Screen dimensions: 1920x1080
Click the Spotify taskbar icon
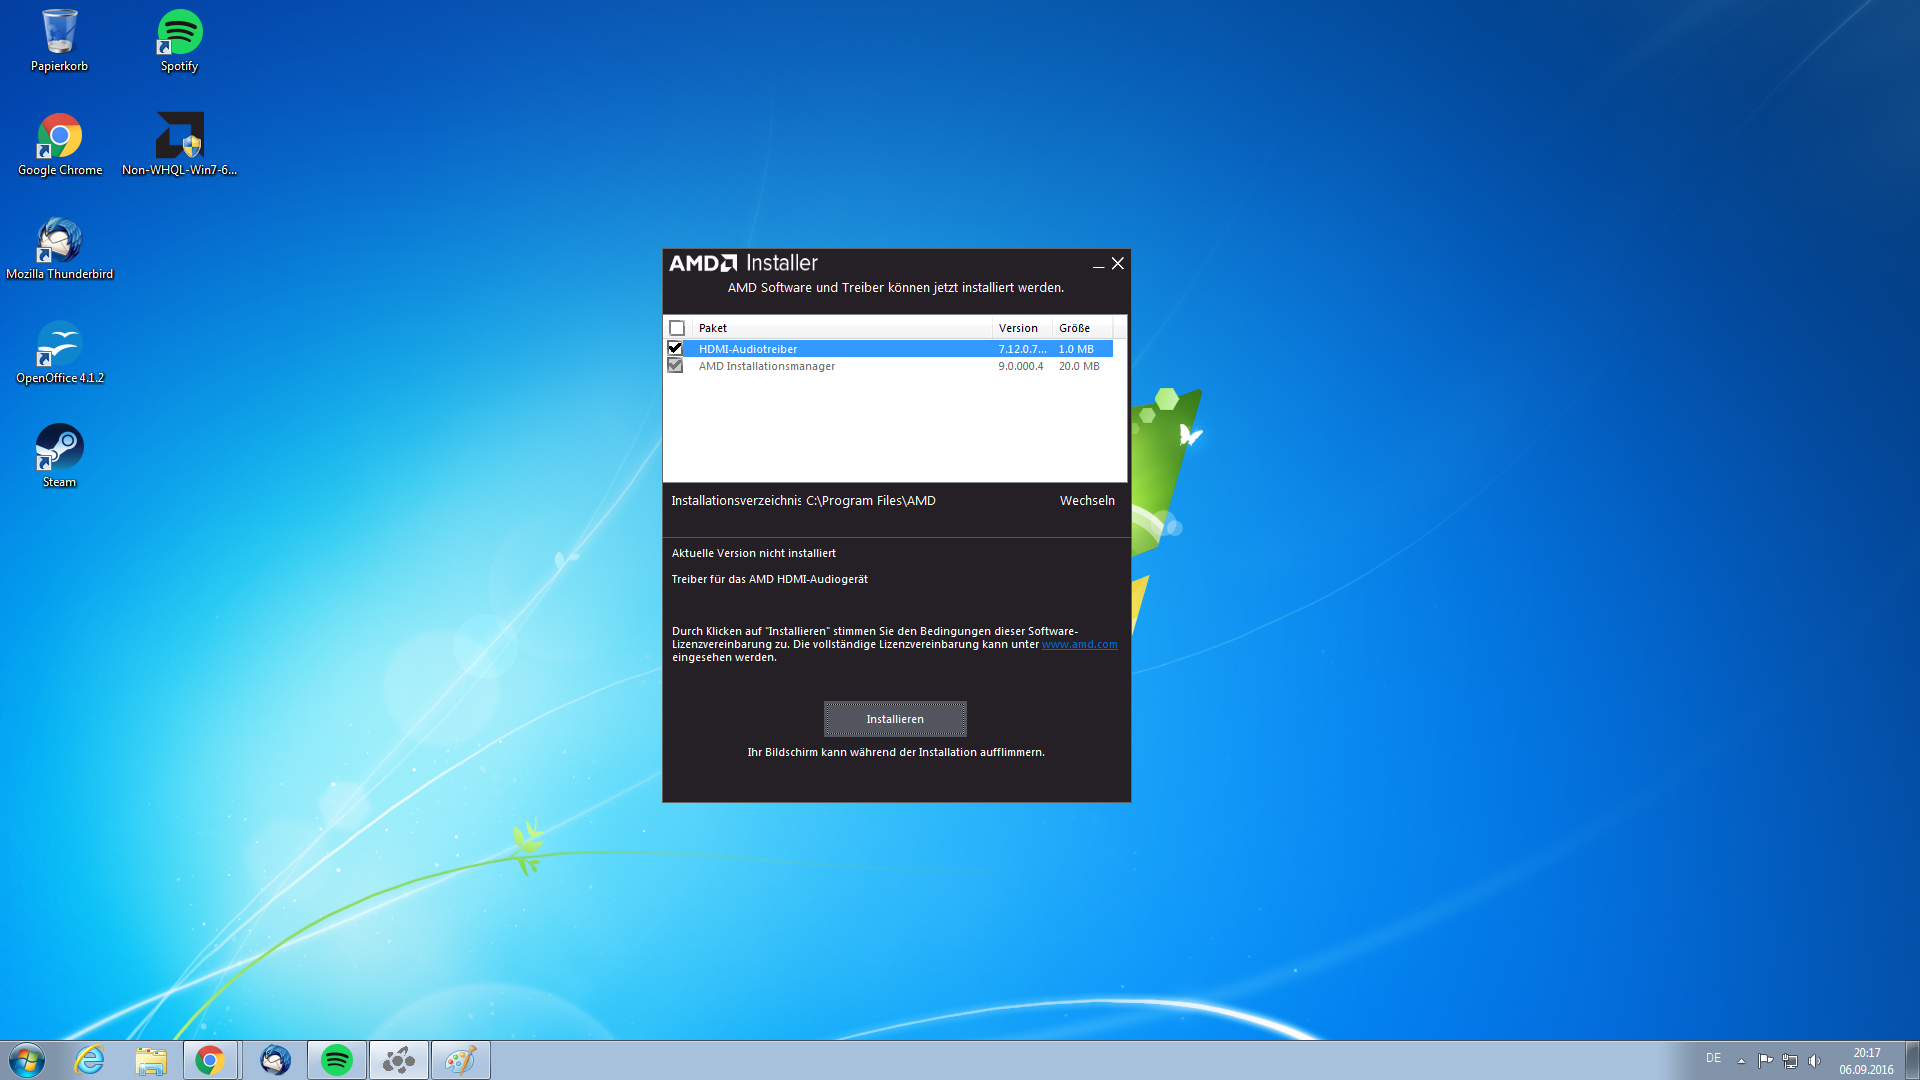337,1060
